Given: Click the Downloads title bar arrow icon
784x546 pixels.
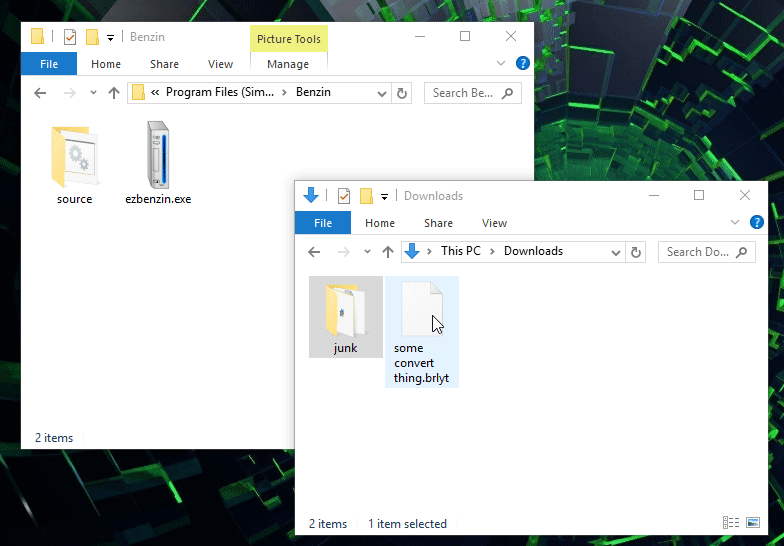Looking at the screenshot, I should pos(311,196).
